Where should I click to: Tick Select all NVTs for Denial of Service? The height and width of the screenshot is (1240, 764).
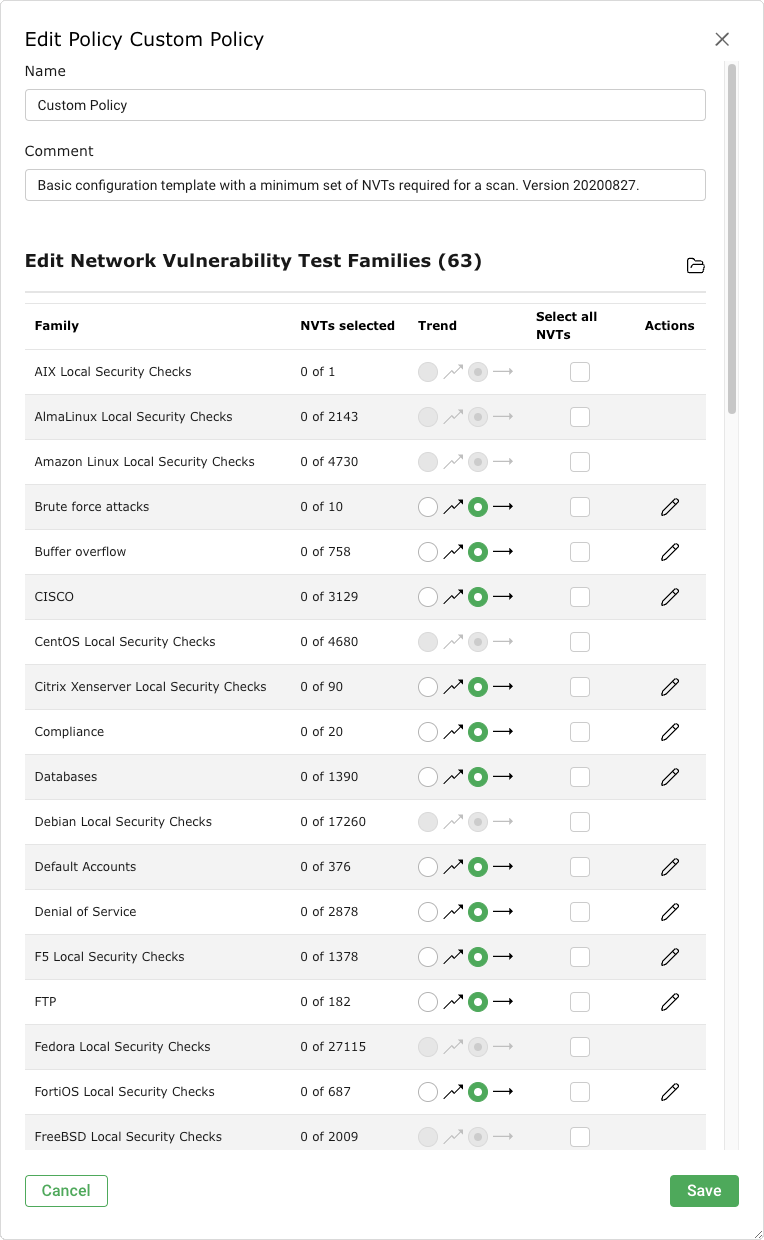coord(580,912)
